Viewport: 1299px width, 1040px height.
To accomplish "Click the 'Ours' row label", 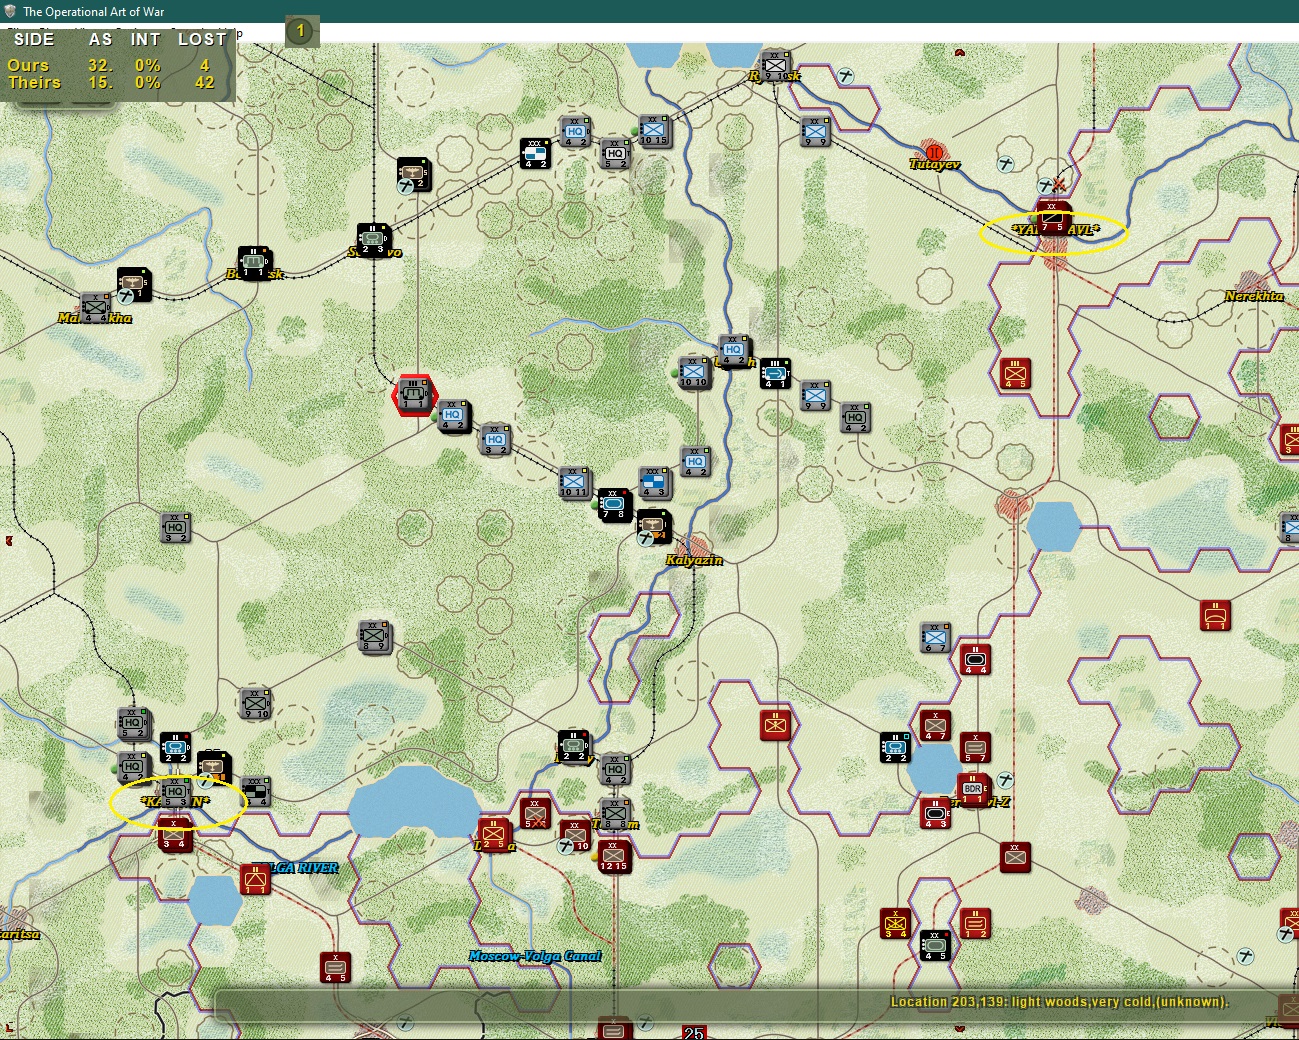I will point(28,65).
